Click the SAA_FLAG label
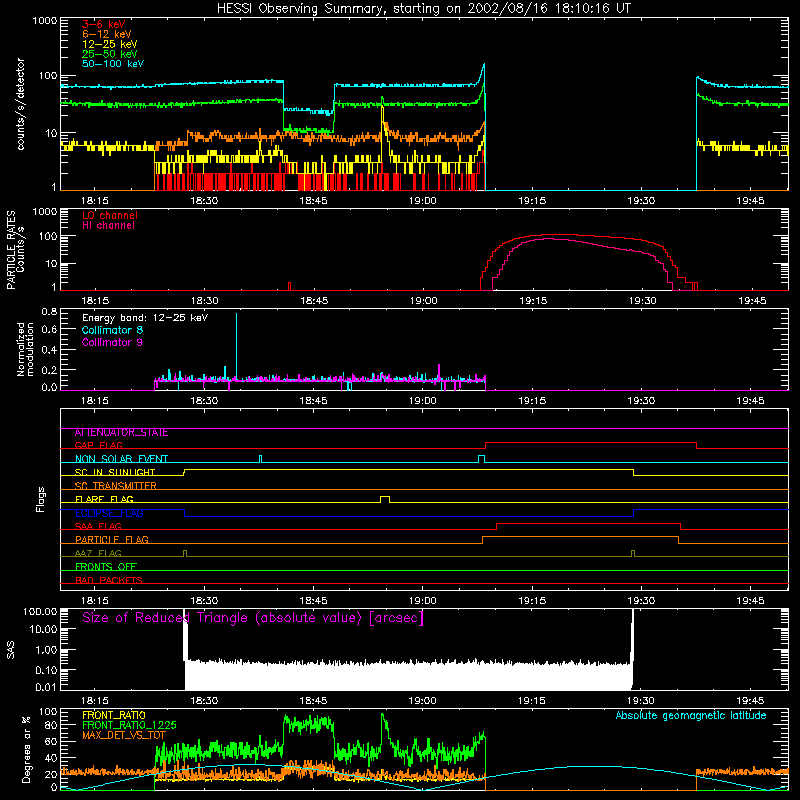The width and height of the screenshot is (800, 800). point(98,526)
